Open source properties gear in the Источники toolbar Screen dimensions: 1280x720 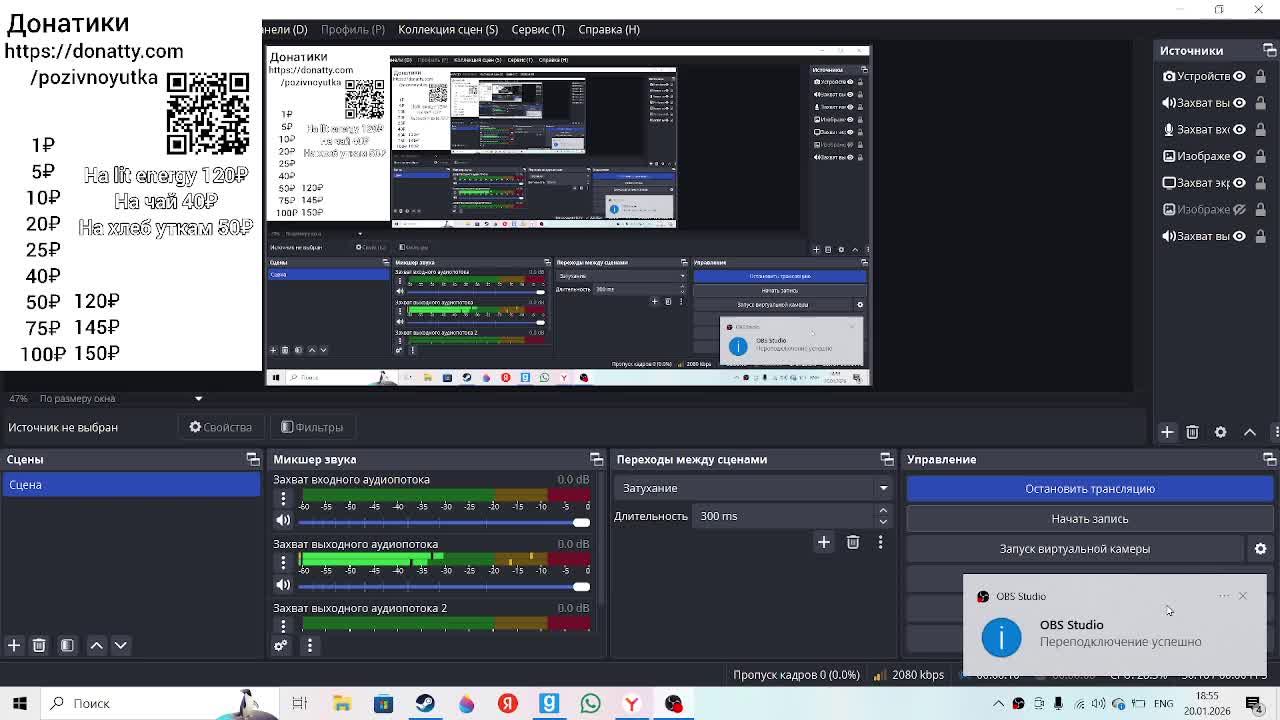(x=1220, y=432)
